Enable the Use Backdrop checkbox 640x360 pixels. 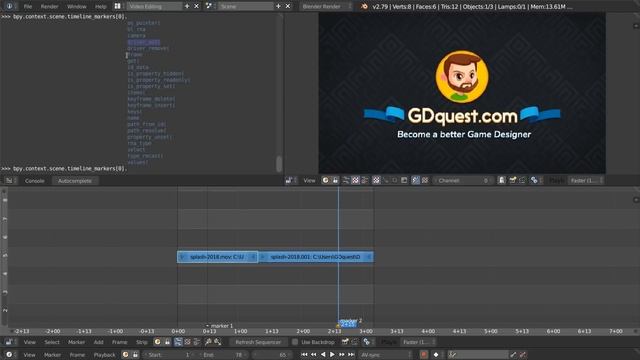[x=295, y=342]
